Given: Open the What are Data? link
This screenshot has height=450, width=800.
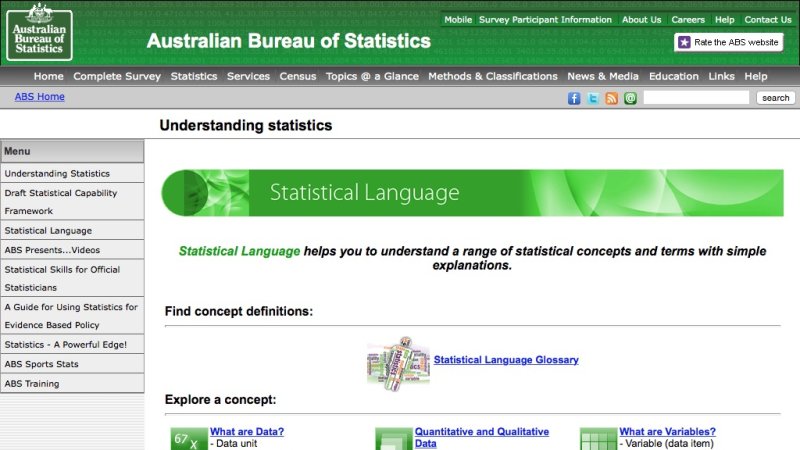Looking at the screenshot, I should point(247,432).
